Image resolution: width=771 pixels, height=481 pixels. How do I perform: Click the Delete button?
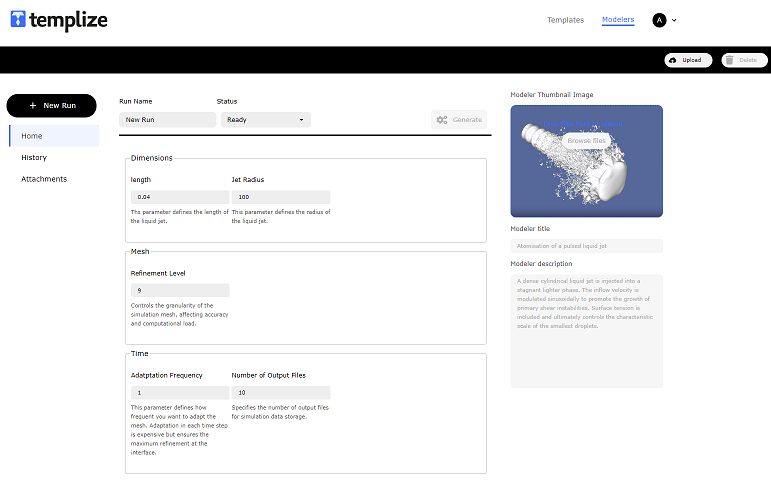[x=744, y=60]
